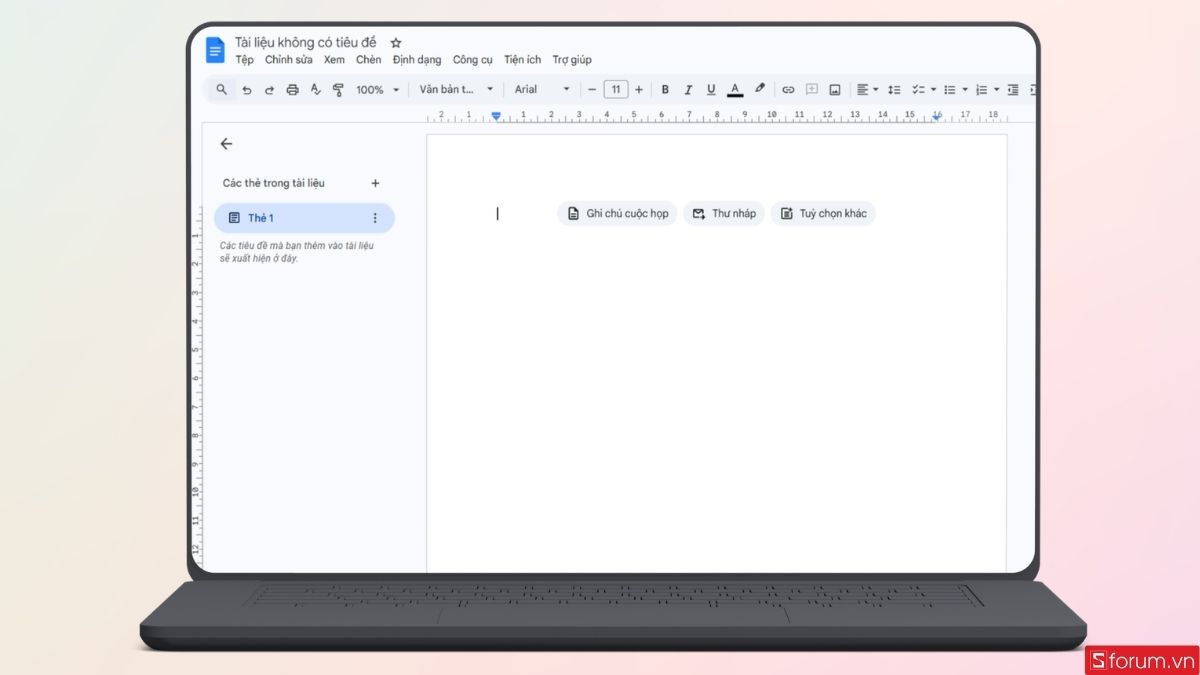This screenshot has width=1200, height=675.
Task: Insert a checklist
Action: pos(919,90)
